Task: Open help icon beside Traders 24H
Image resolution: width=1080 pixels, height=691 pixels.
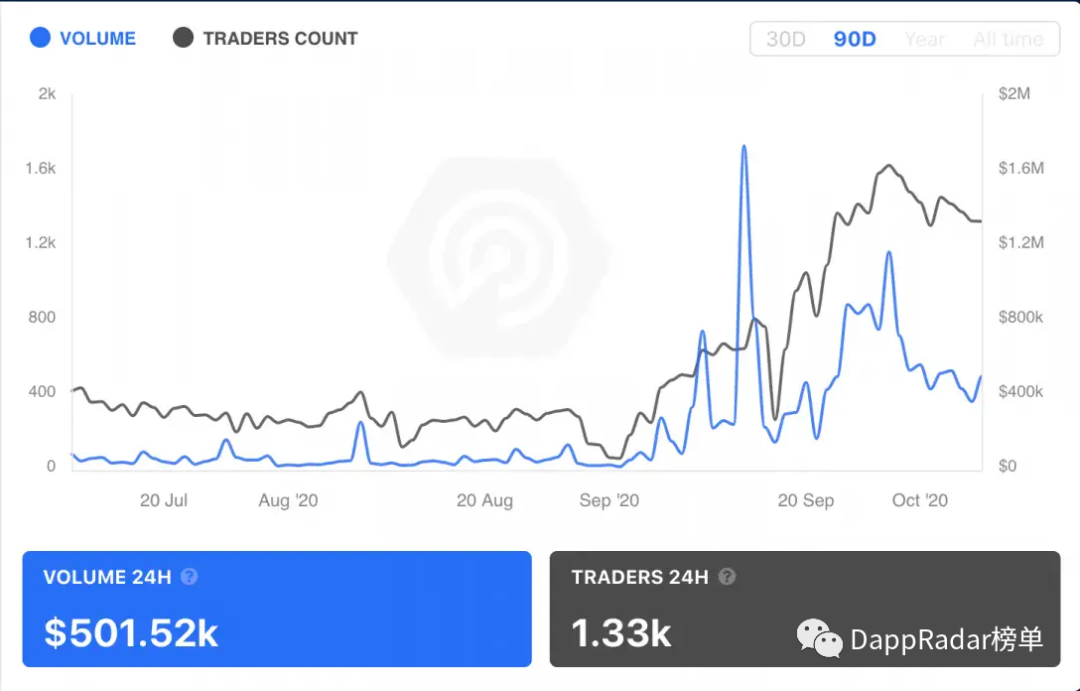Action: tap(727, 577)
